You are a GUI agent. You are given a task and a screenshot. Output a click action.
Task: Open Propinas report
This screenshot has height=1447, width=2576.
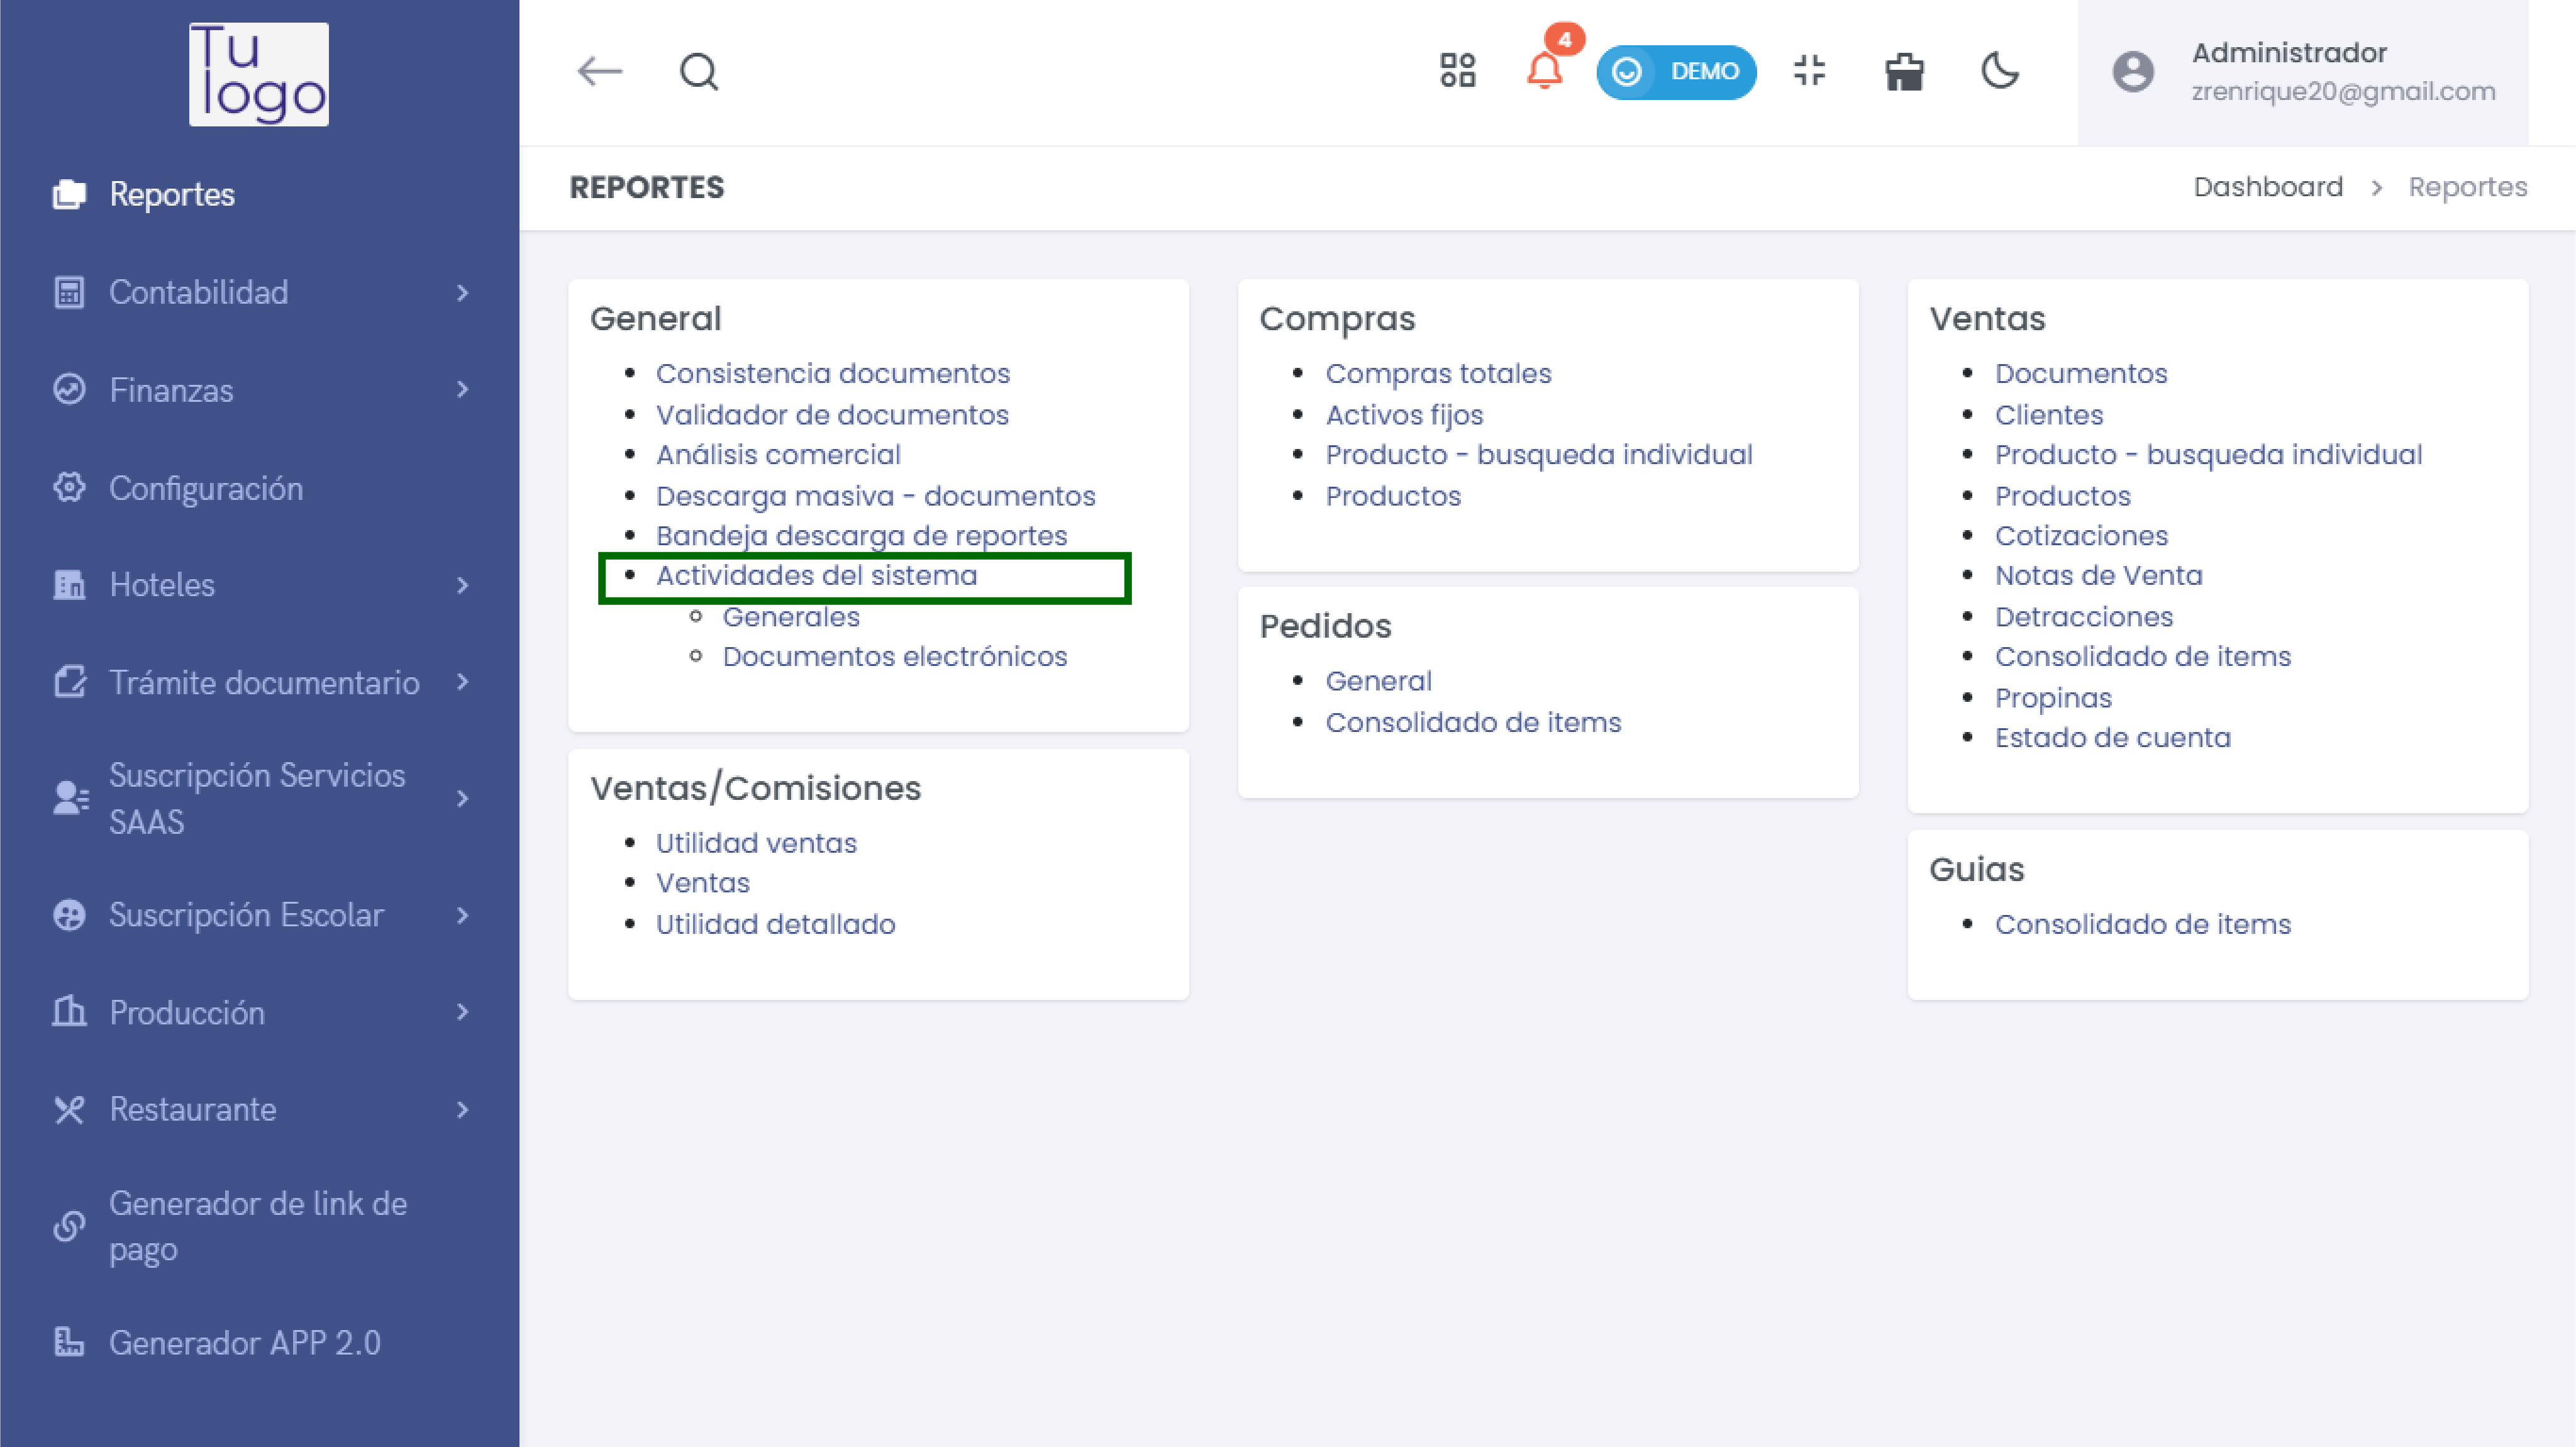coord(2053,698)
